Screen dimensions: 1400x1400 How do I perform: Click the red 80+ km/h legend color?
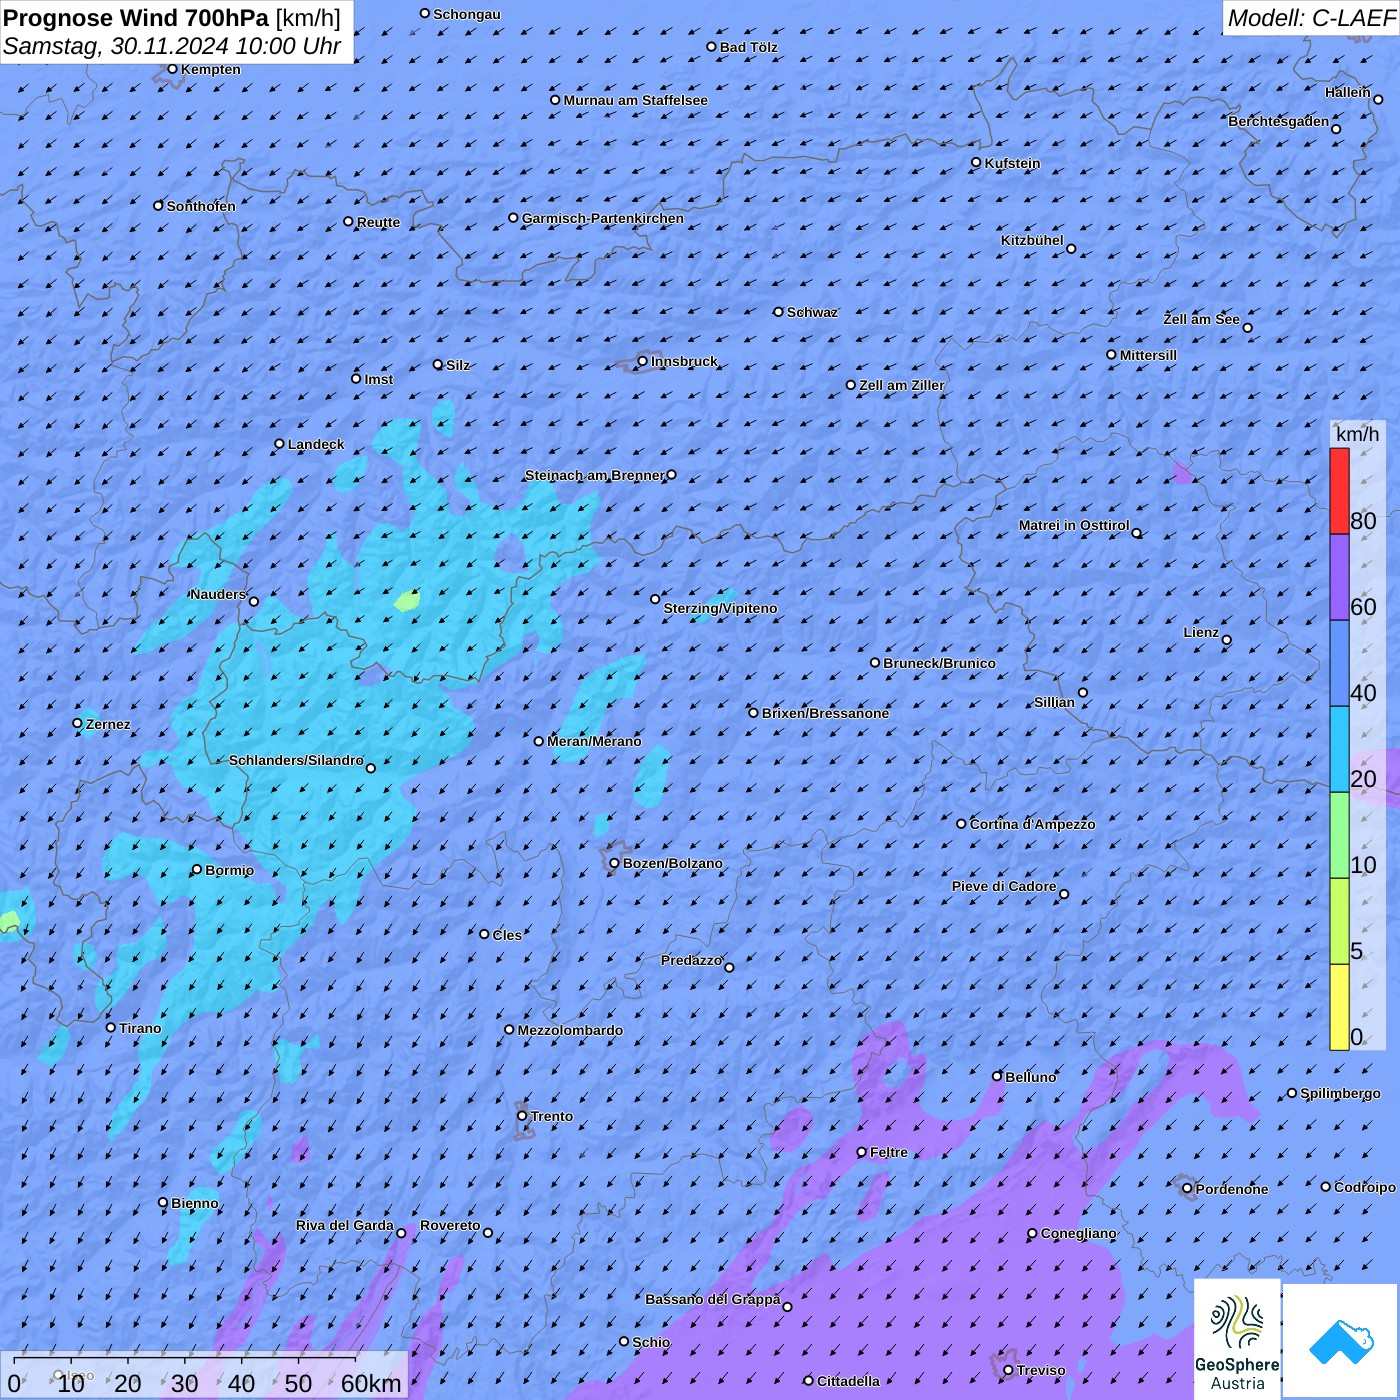click(1339, 491)
